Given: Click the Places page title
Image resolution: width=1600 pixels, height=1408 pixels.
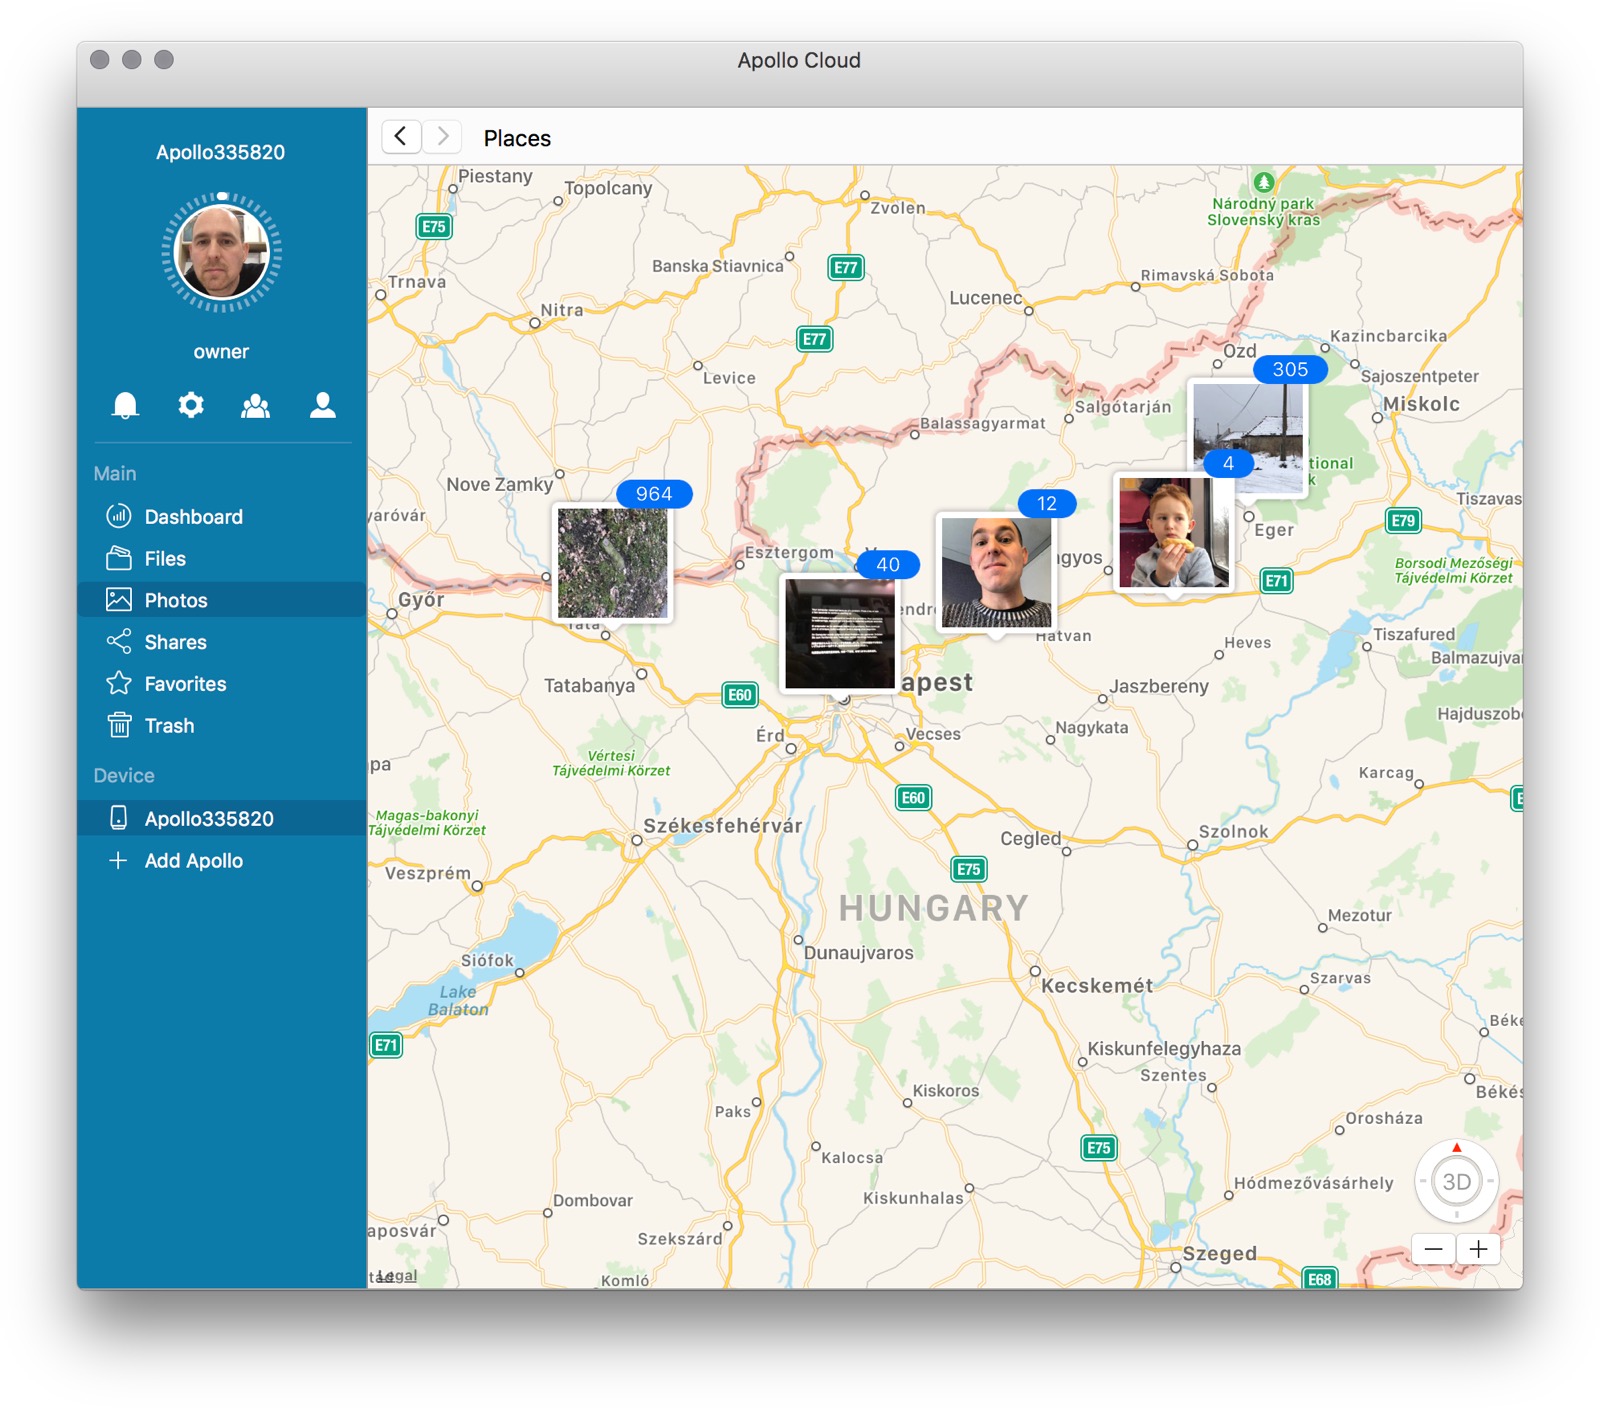Looking at the screenshot, I should click(517, 138).
